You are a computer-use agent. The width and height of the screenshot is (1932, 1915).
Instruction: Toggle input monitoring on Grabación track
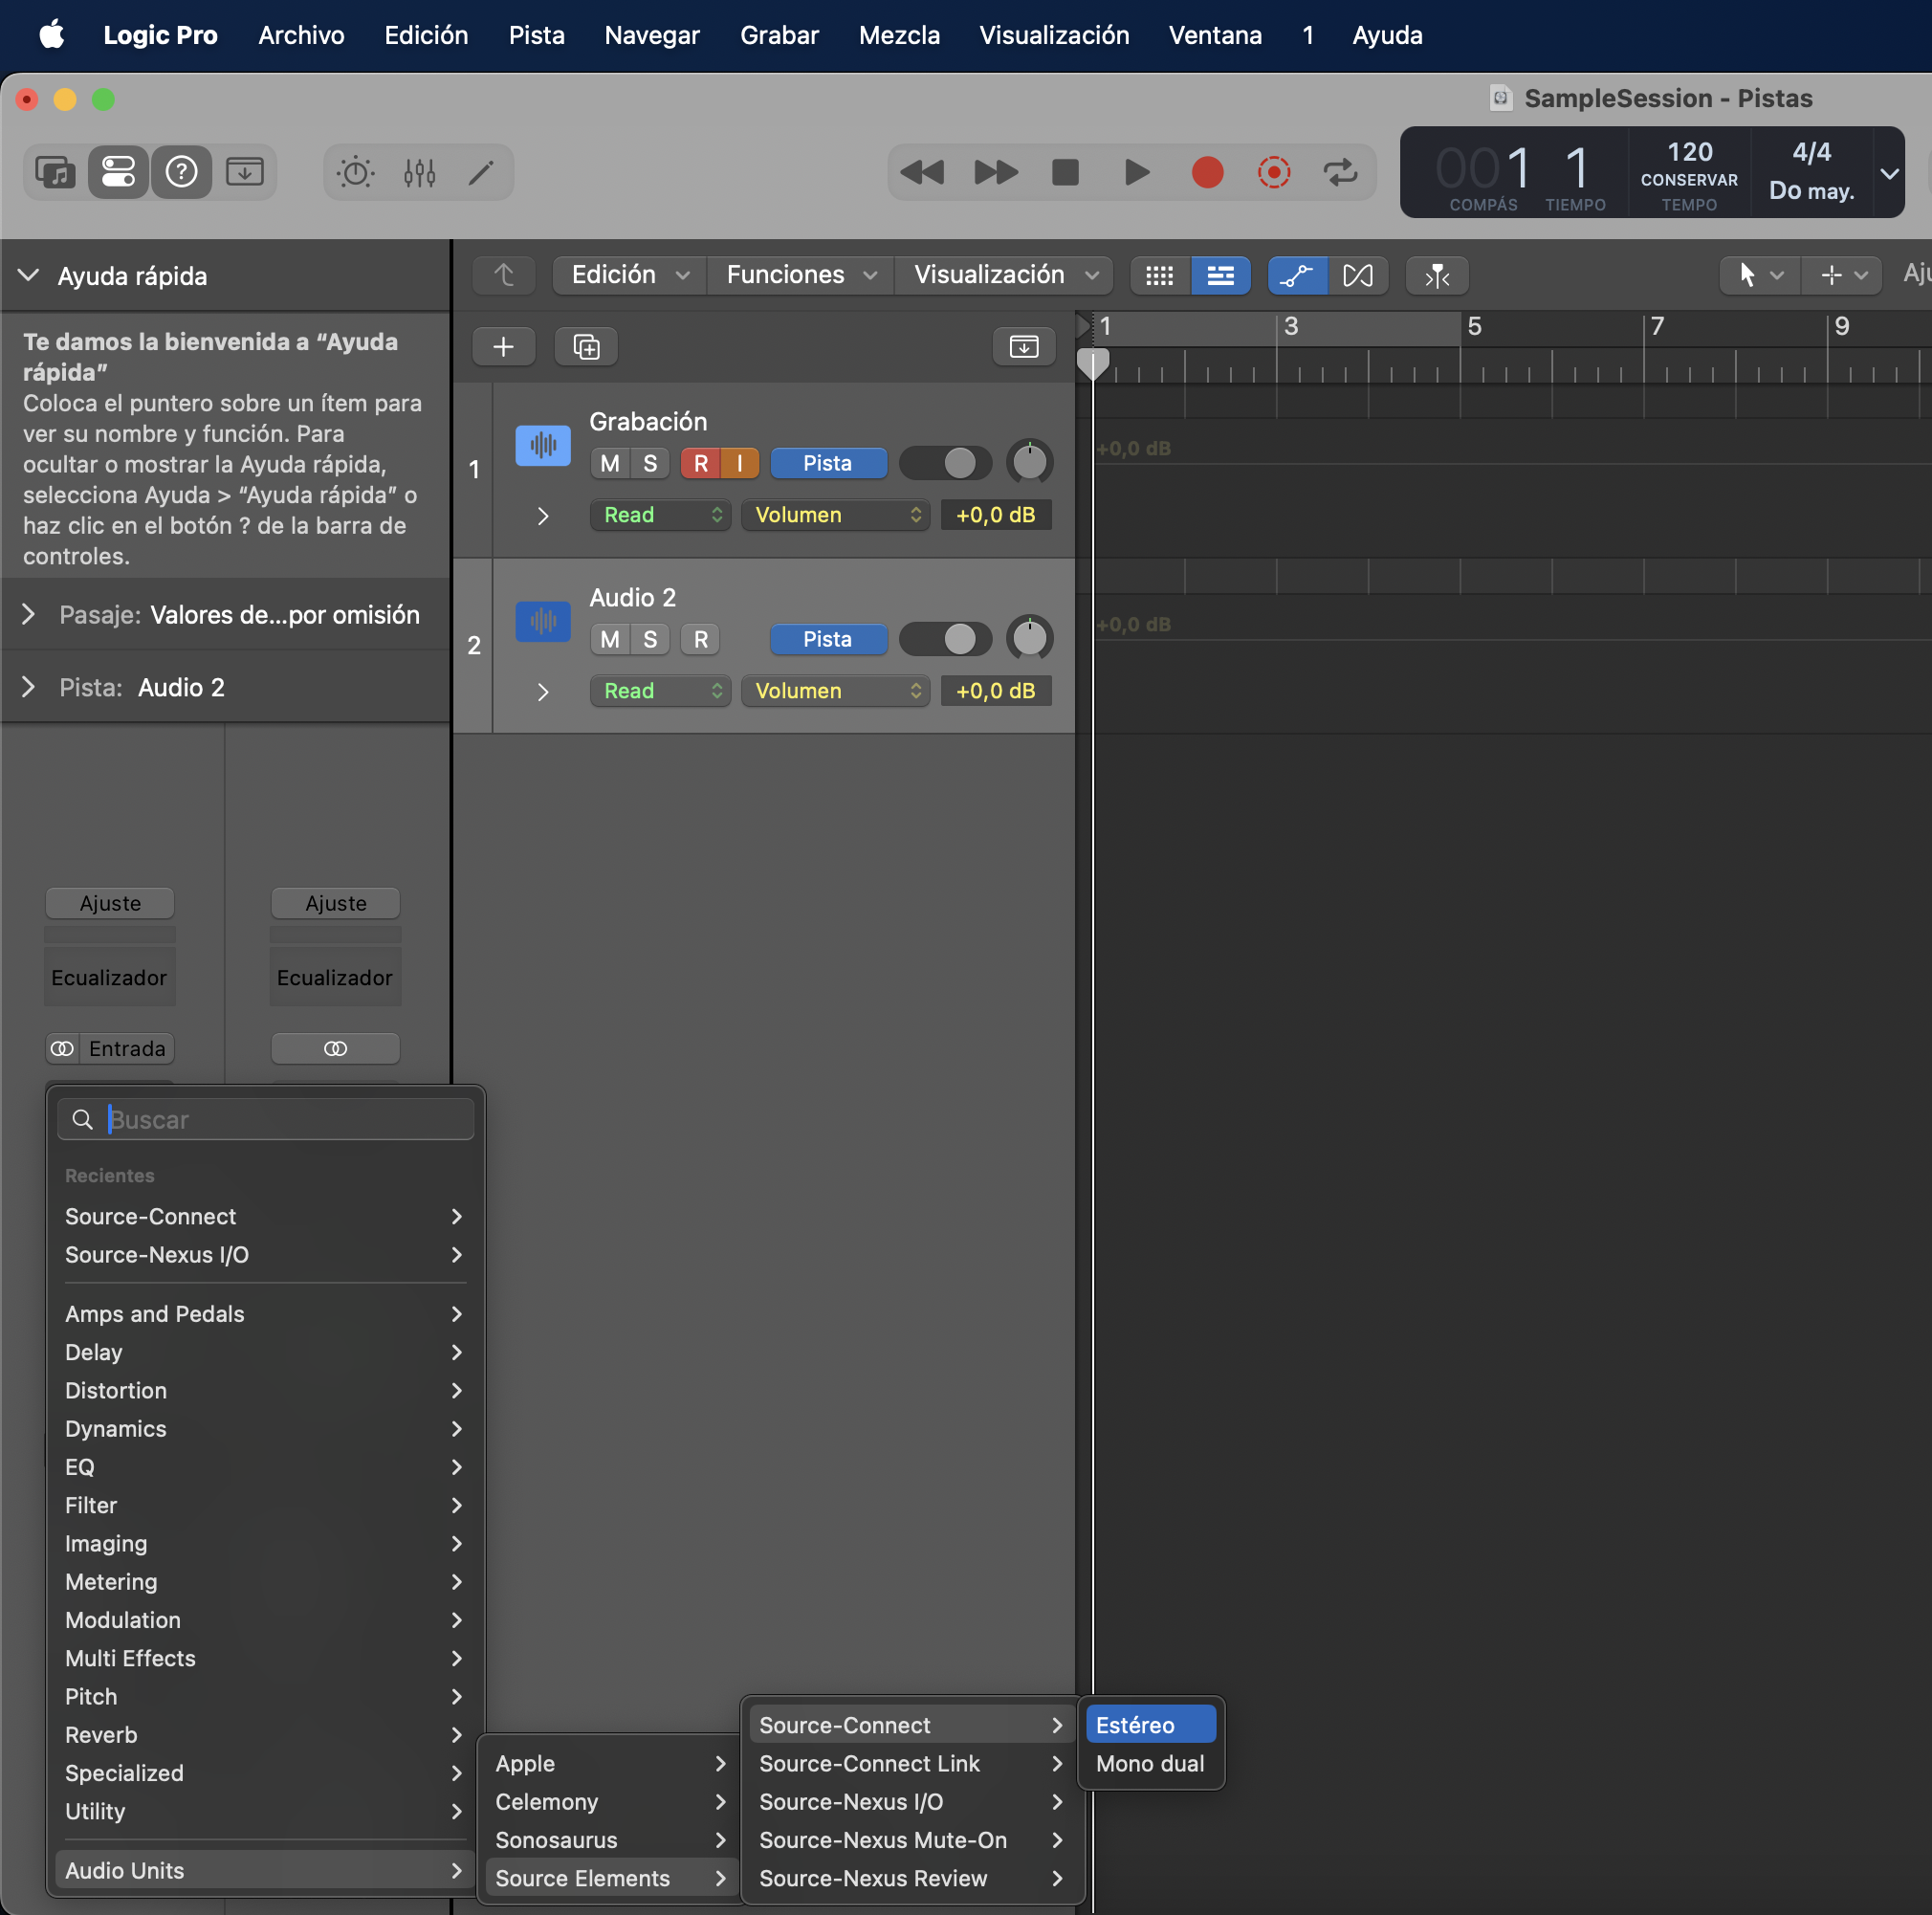739,463
